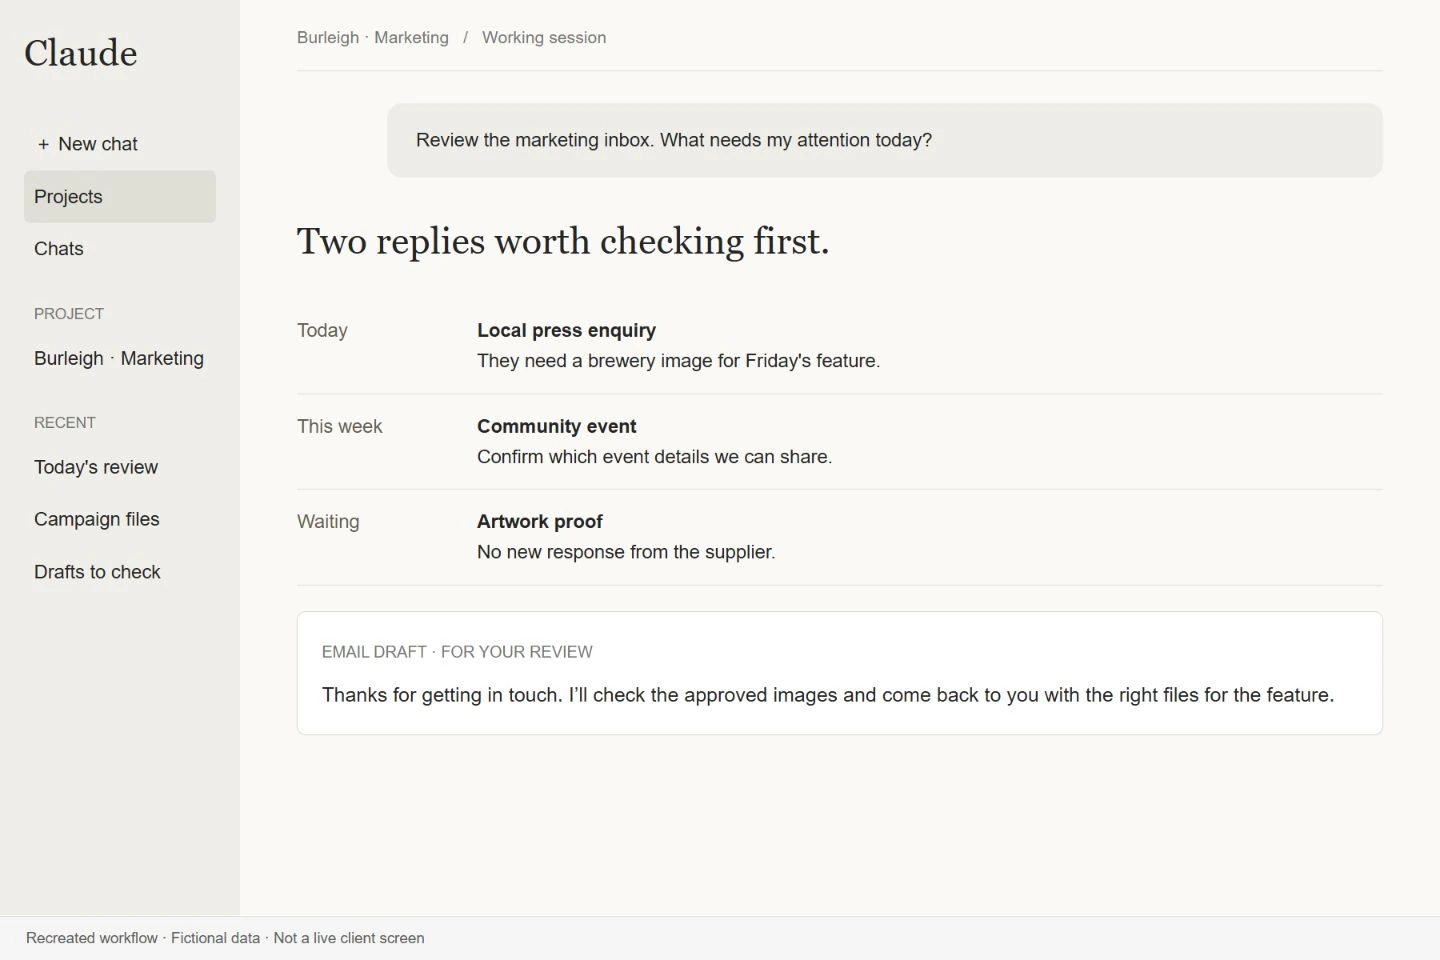Select the Local press enquiry title
Viewport: 1440px width, 960px height.
(566, 330)
